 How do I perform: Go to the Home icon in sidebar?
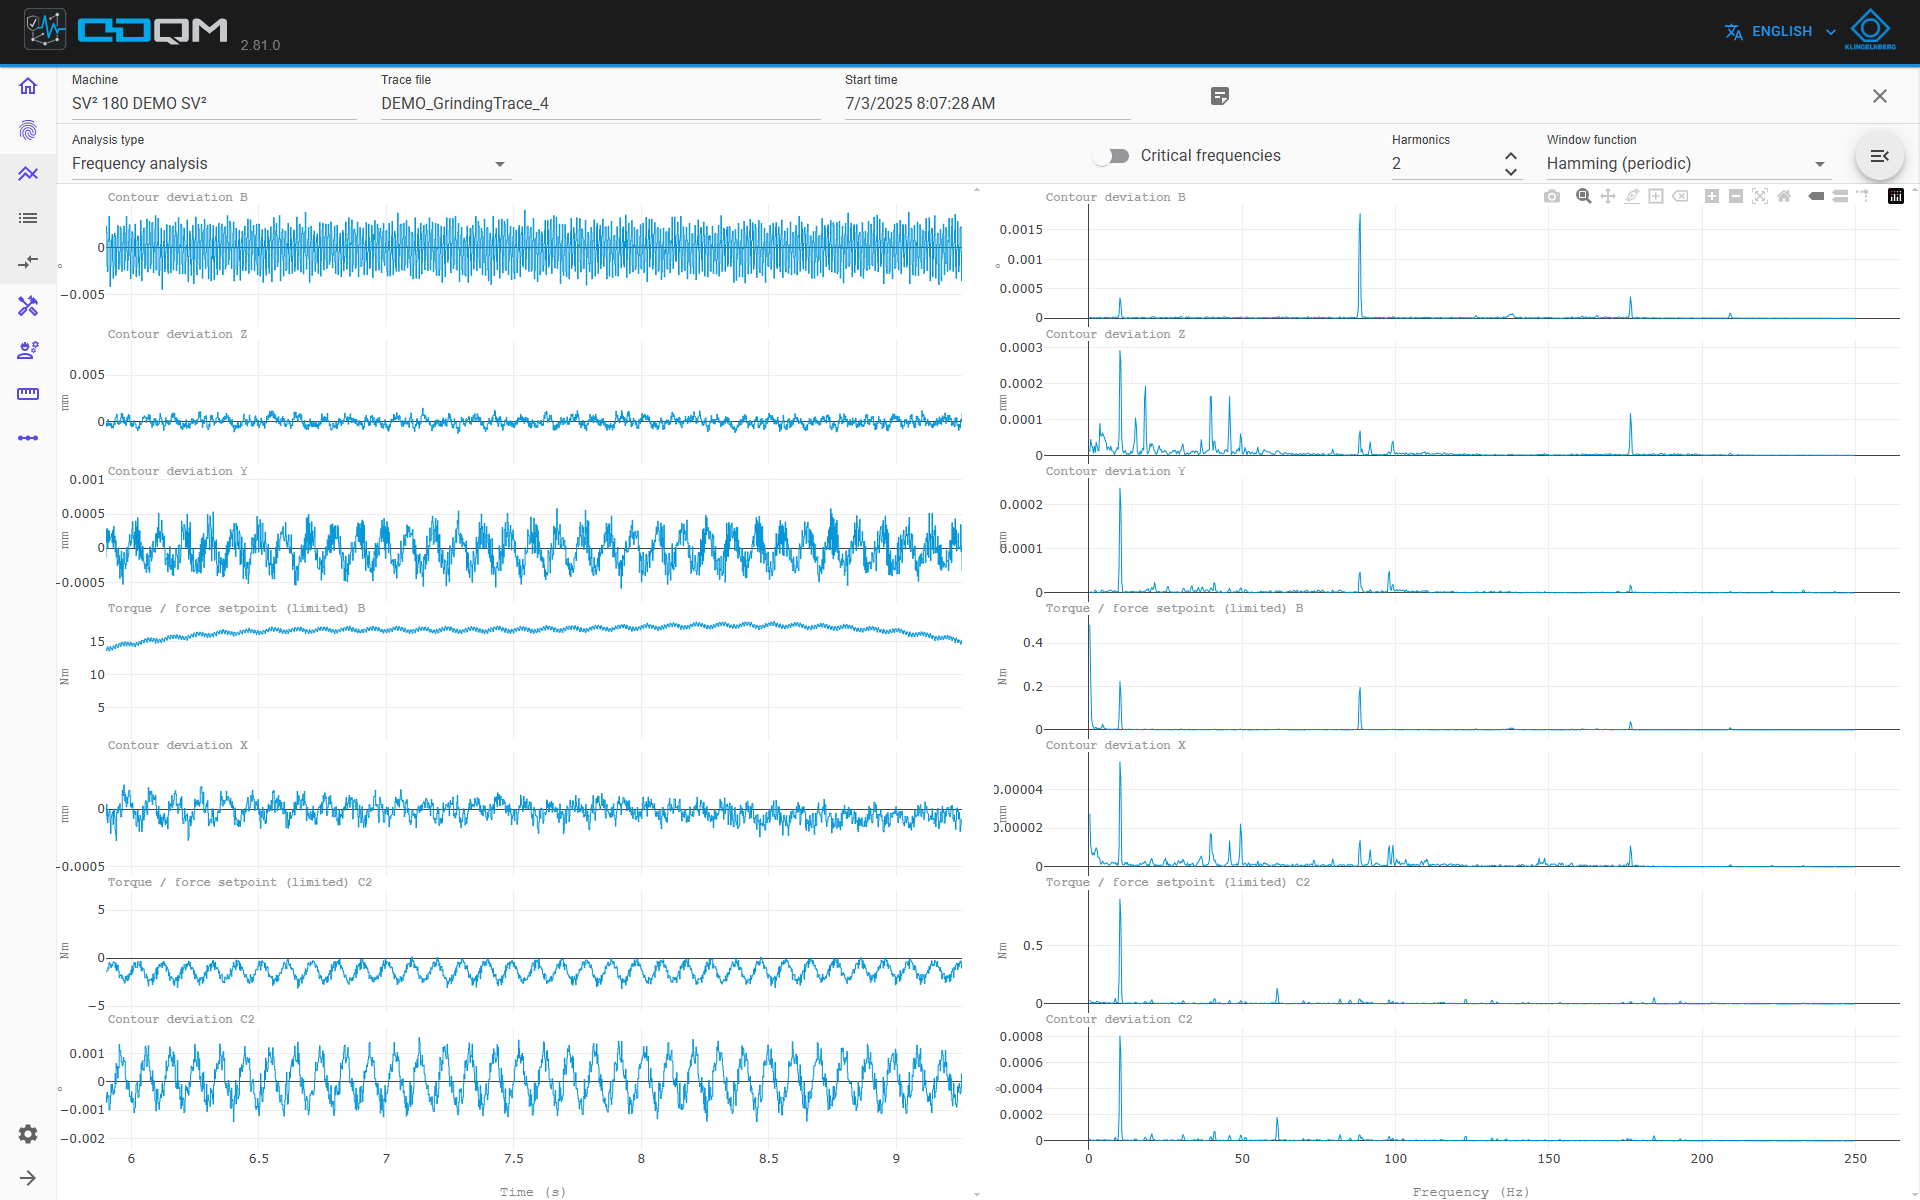(28, 86)
